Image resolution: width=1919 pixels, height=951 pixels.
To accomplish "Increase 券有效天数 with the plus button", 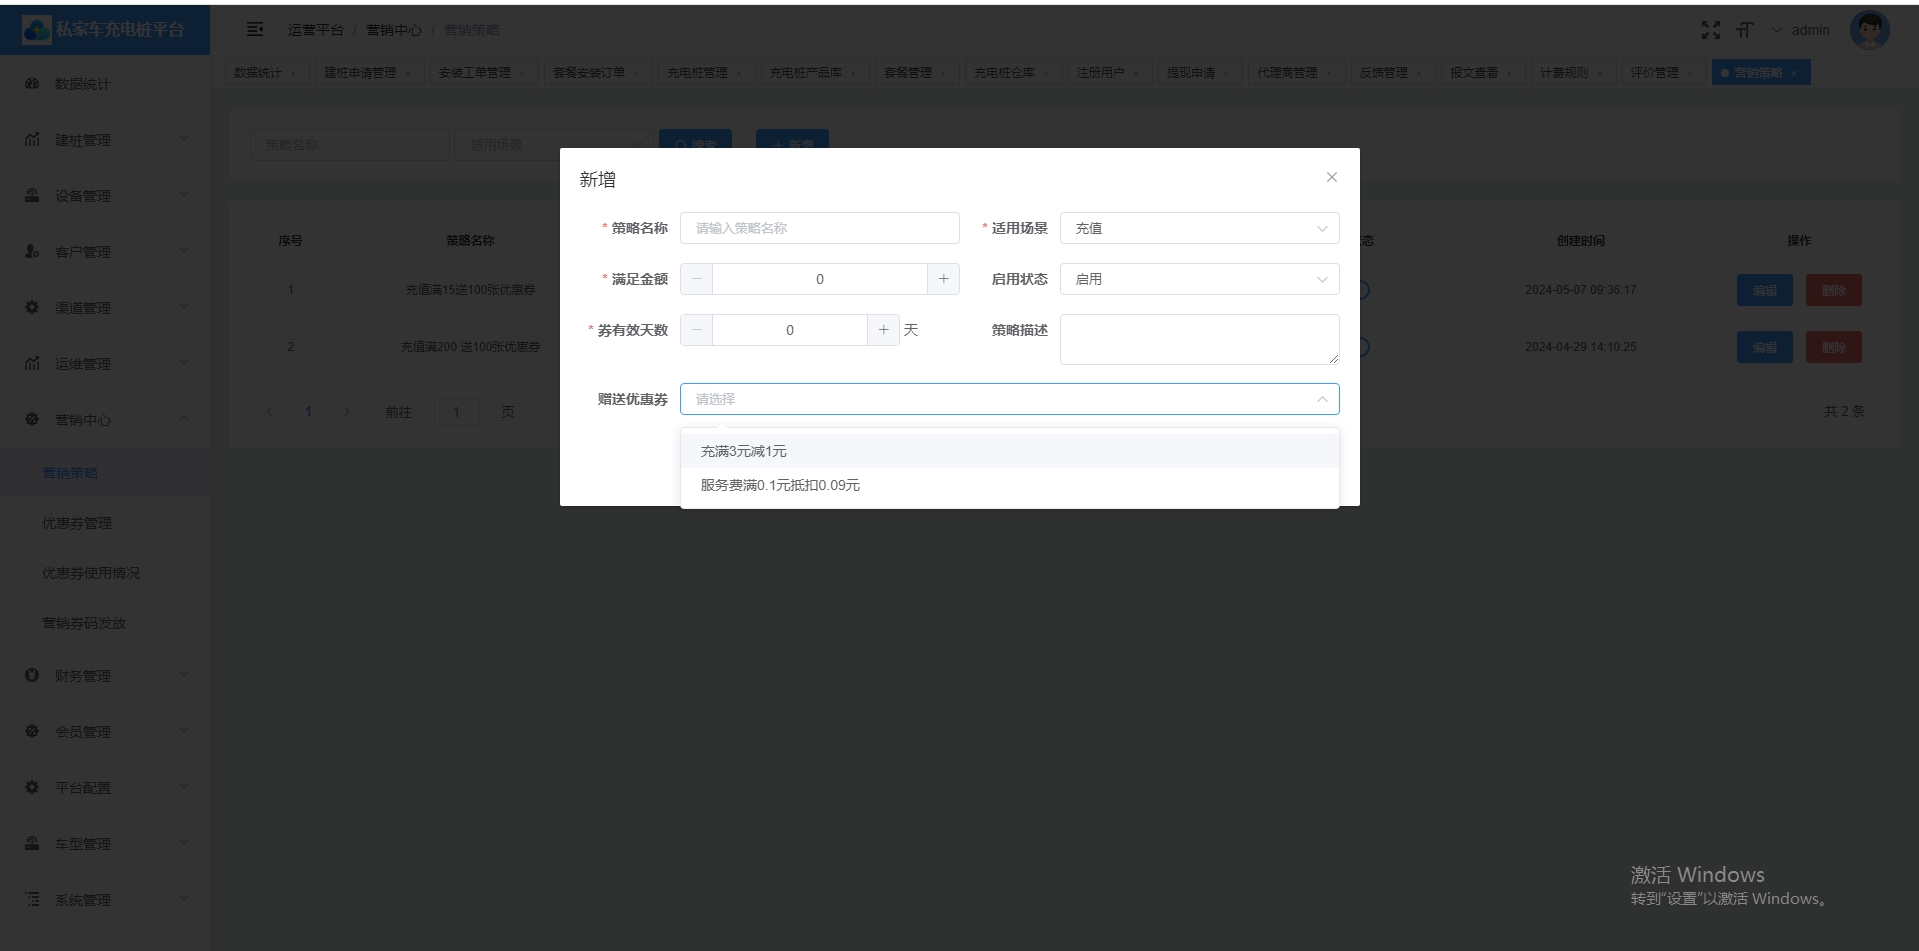I will pos(883,330).
